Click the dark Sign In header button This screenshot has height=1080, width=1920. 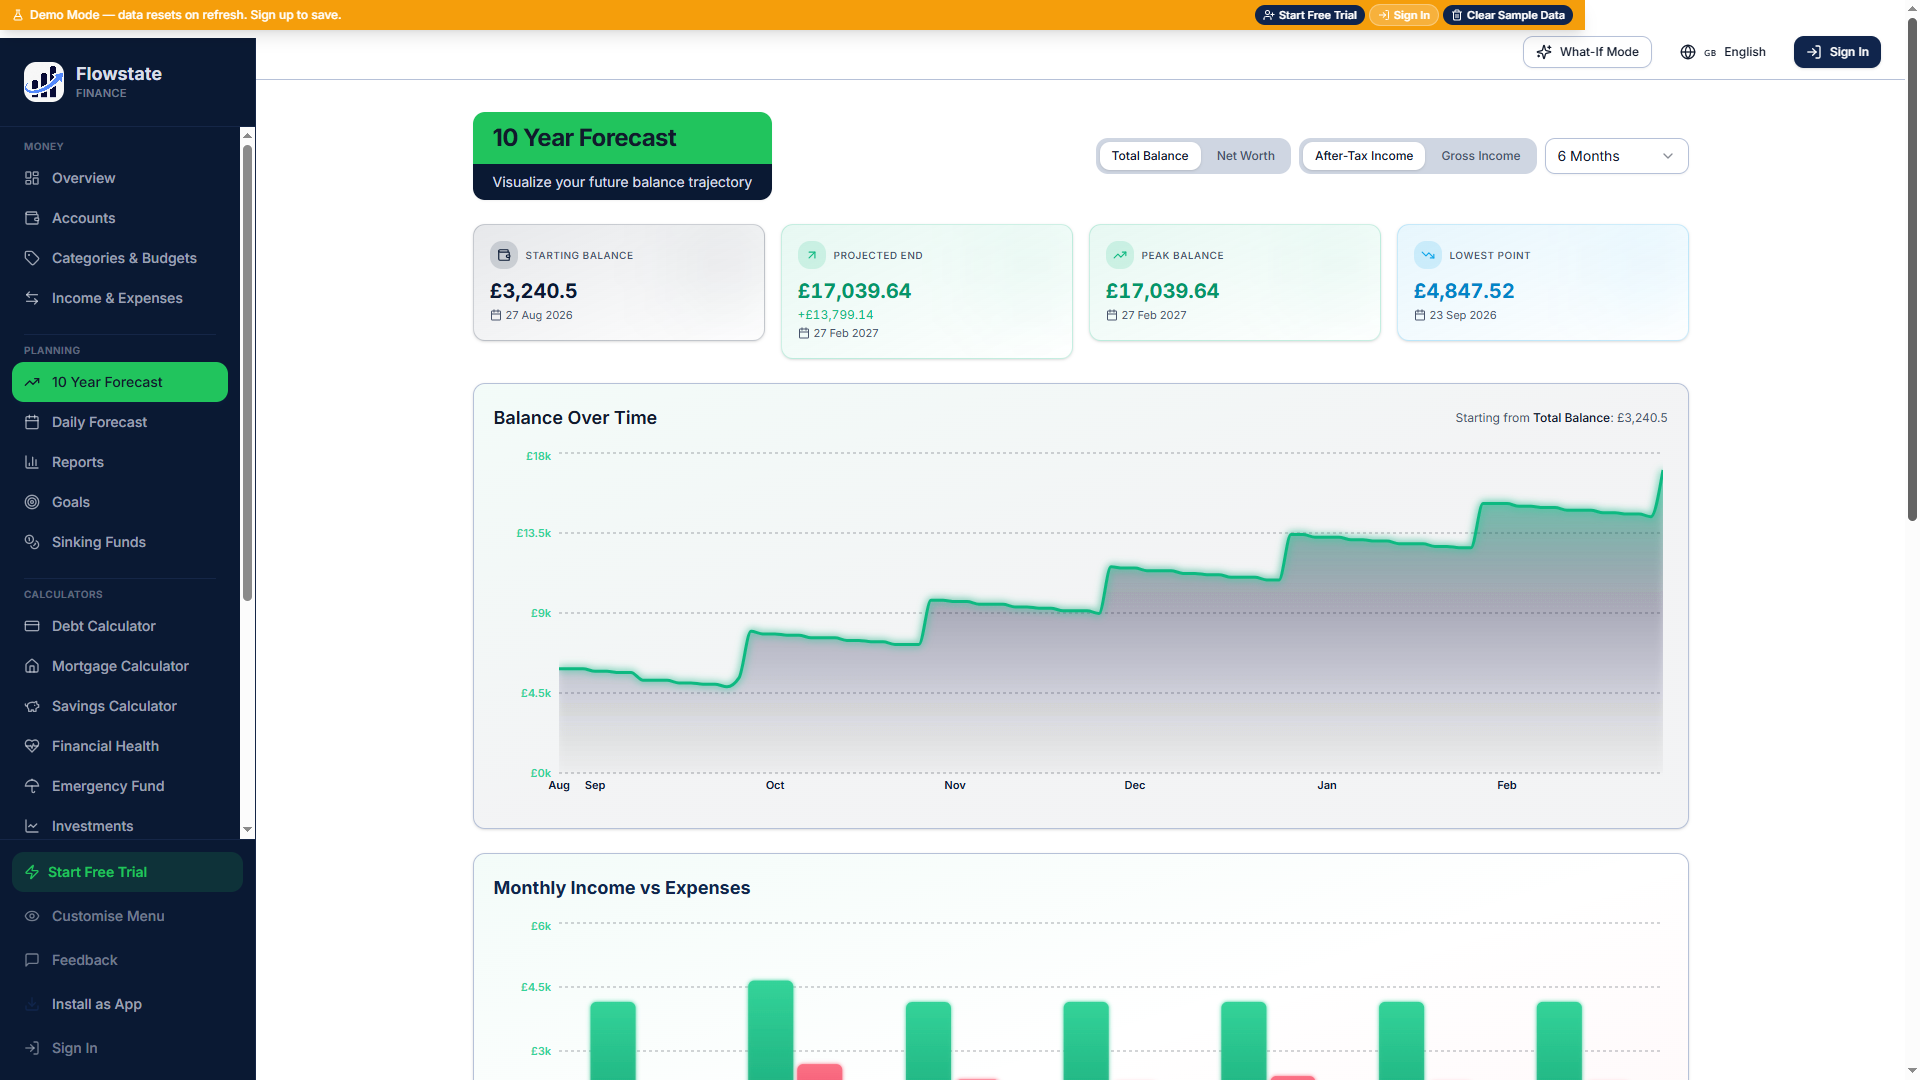[1837, 52]
